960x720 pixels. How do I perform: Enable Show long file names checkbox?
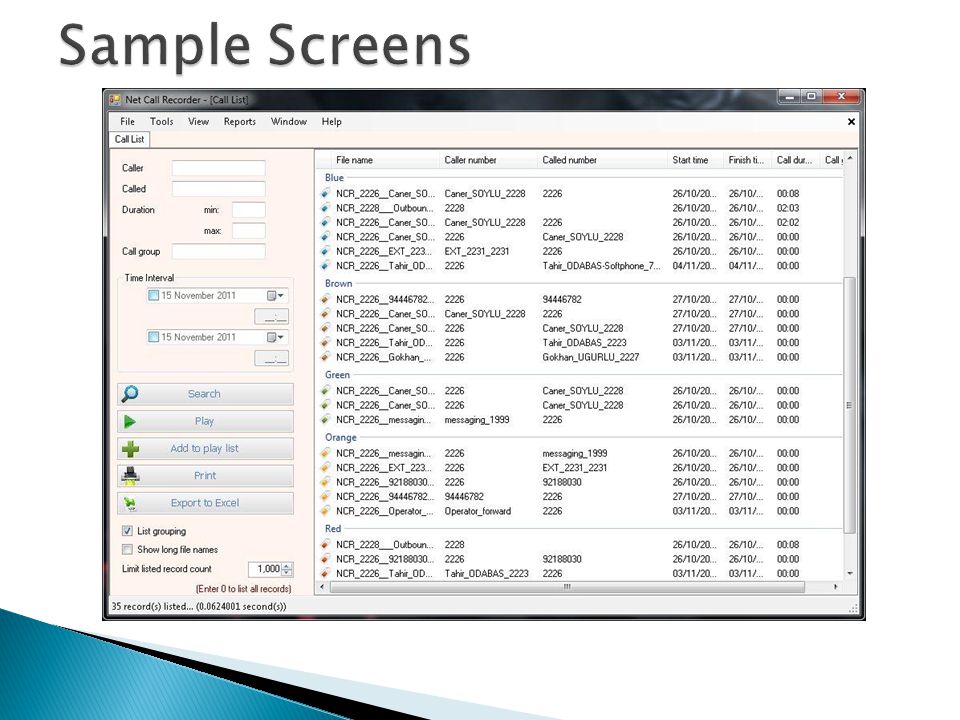tap(127, 549)
